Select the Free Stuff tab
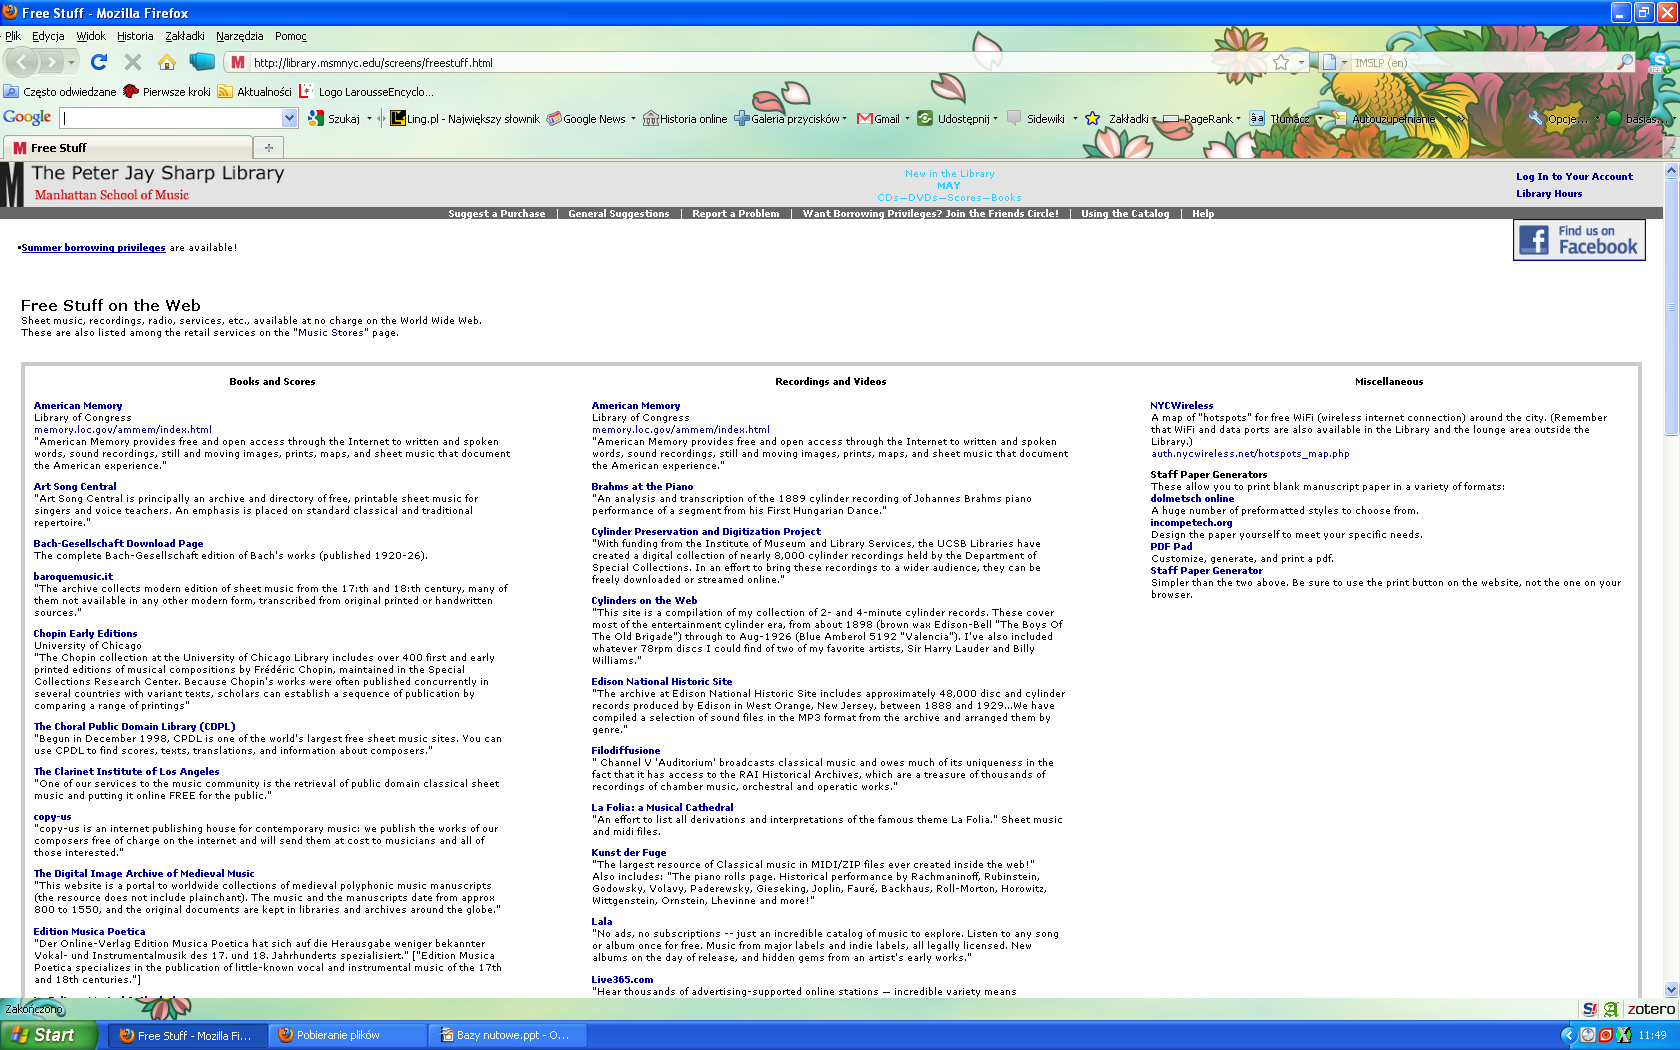 point(129,147)
